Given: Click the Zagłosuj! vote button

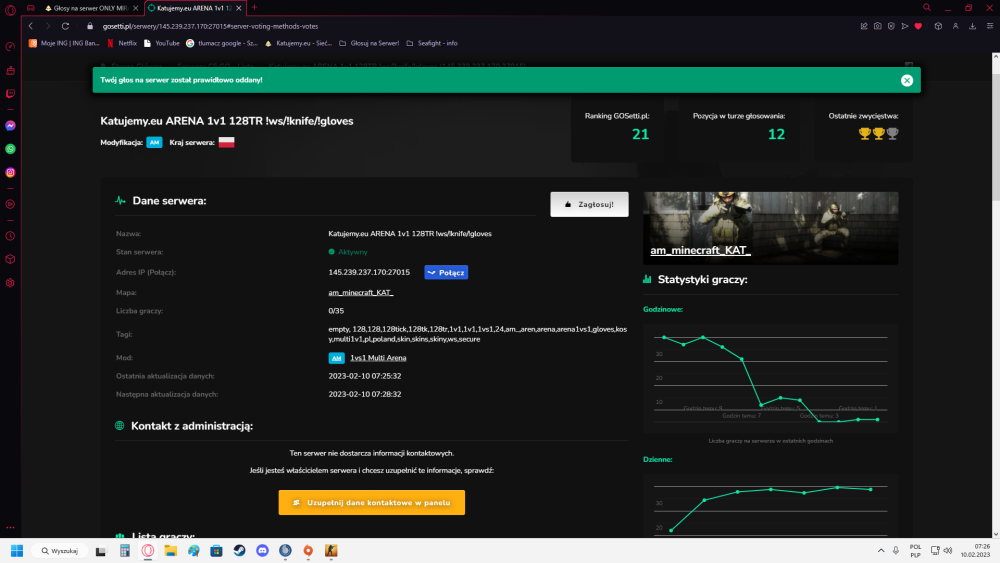Looking at the screenshot, I should 589,205.
